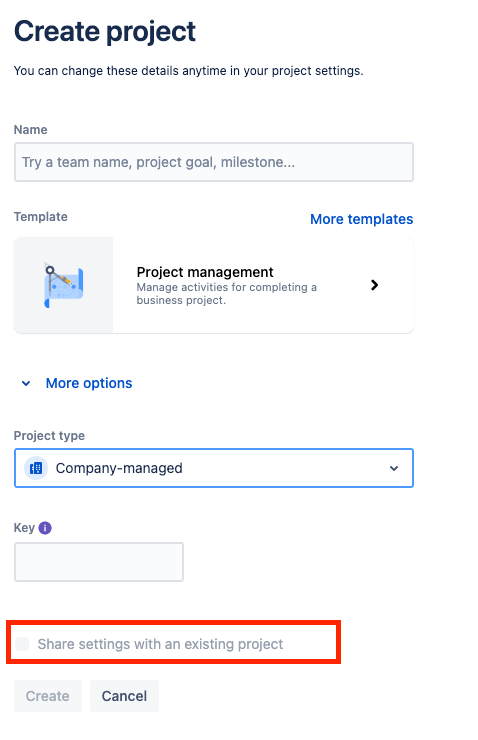Click the Project management template illustration

(64, 286)
